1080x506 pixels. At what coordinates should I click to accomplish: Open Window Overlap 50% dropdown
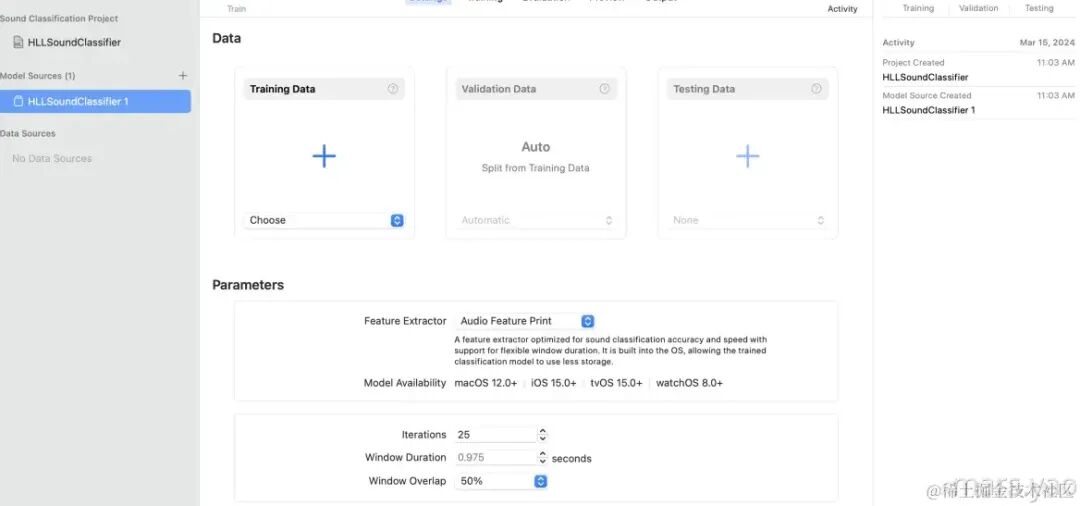pyautogui.click(x=501, y=481)
